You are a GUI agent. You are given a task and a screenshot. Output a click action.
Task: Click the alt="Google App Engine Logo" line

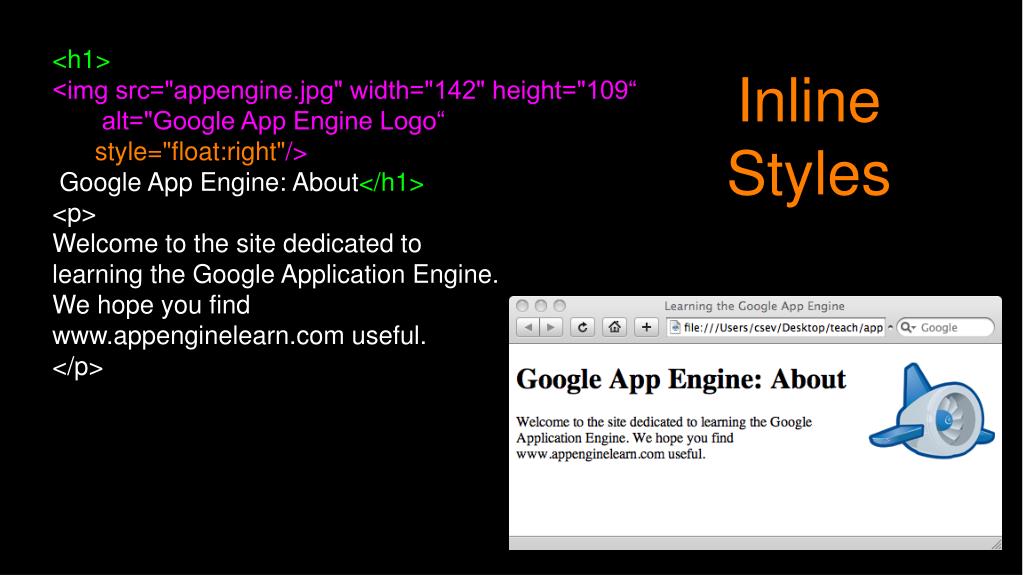(x=273, y=121)
